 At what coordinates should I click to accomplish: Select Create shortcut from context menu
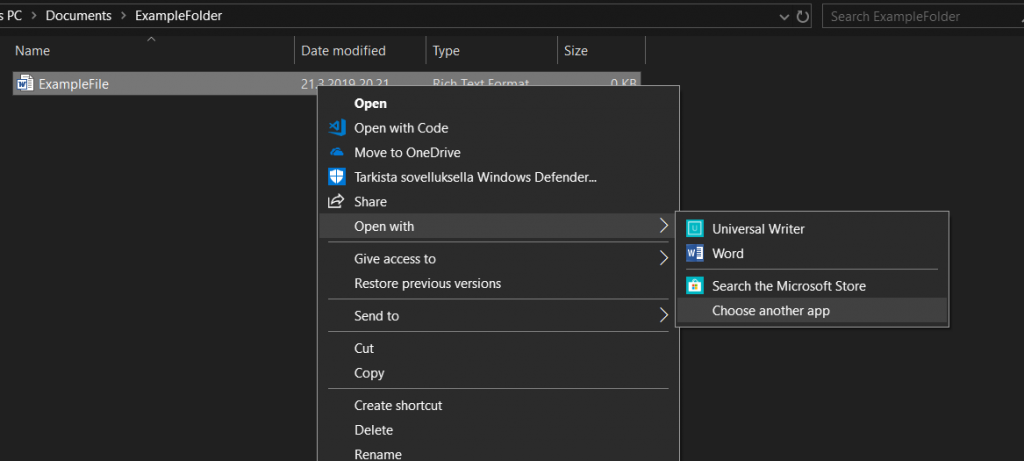pos(398,406)
